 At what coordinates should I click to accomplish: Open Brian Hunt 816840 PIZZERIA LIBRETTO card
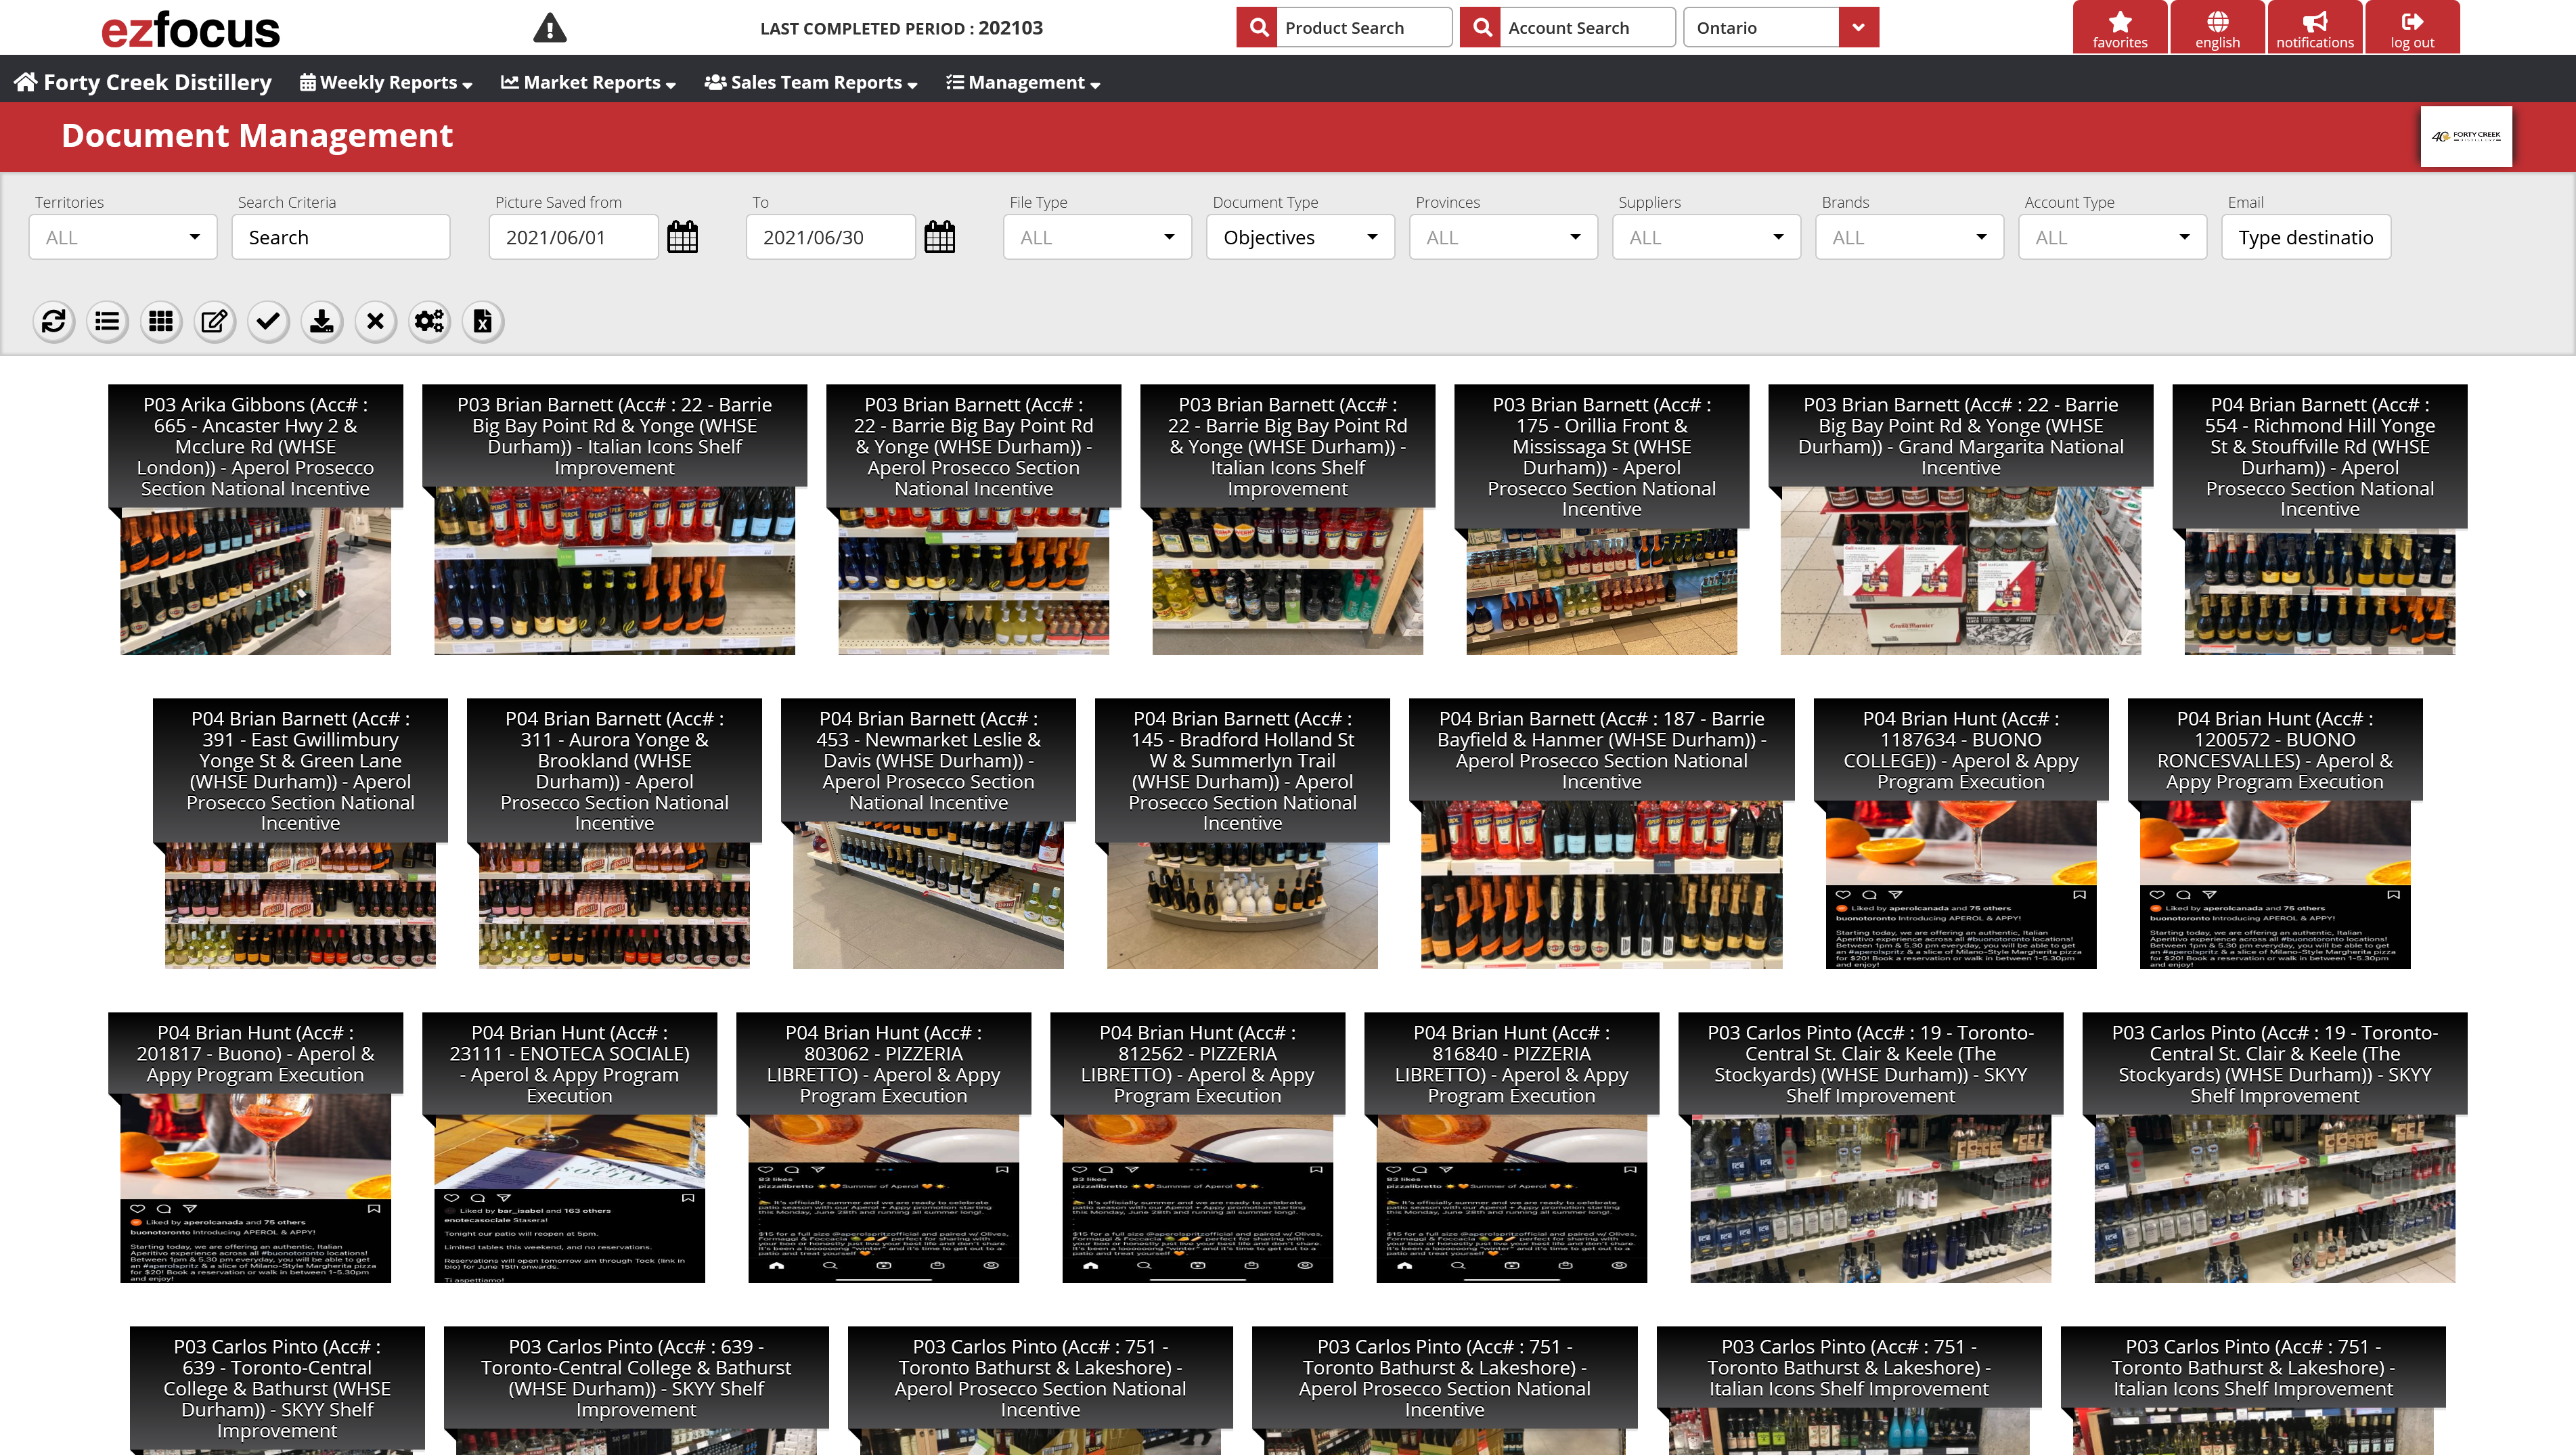(x=1511, y=1148)
